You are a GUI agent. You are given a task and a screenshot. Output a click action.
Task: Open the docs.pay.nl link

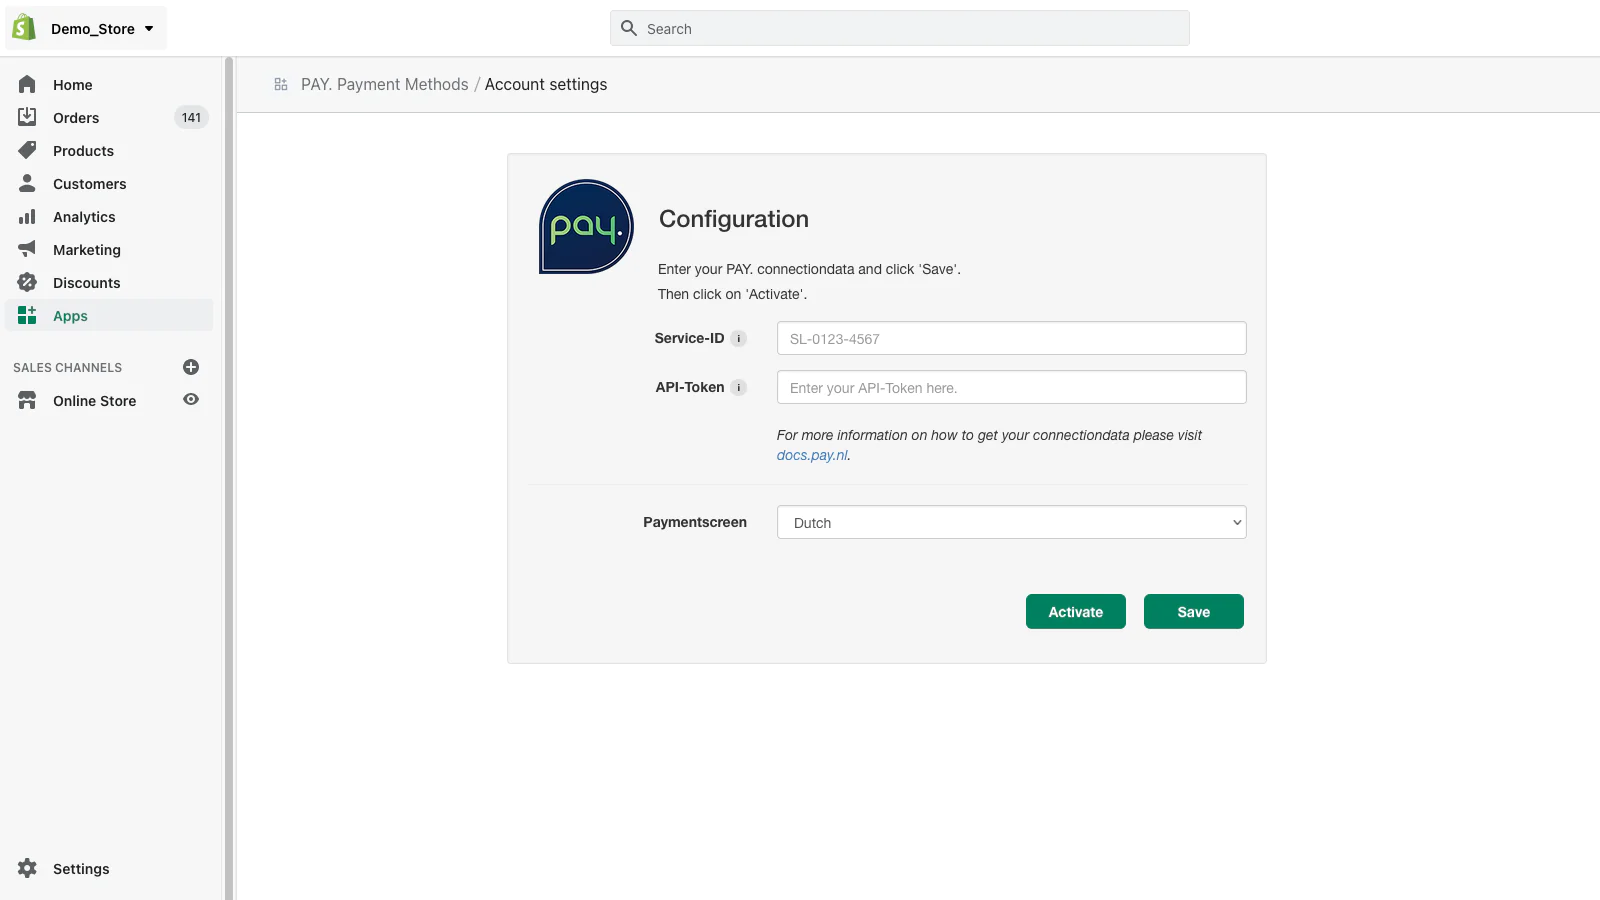click(812, 456)
